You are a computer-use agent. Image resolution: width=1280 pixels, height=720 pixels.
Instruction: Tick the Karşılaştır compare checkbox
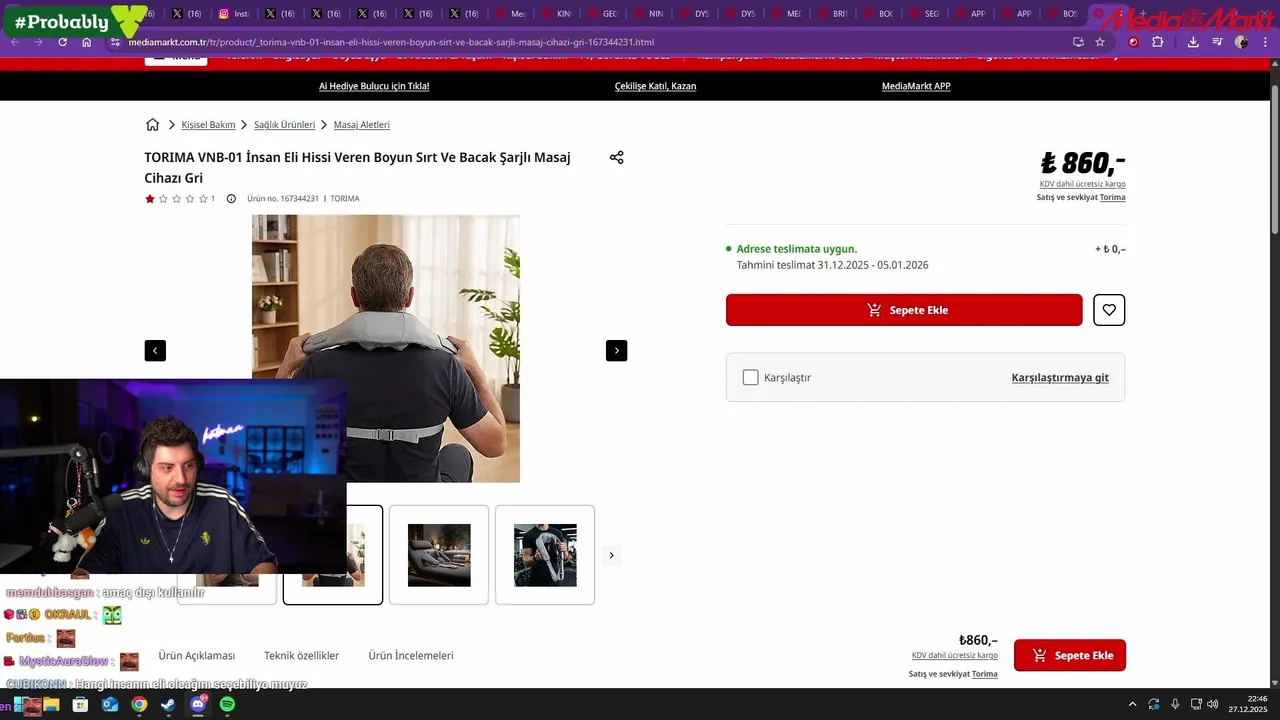point(750,377)
